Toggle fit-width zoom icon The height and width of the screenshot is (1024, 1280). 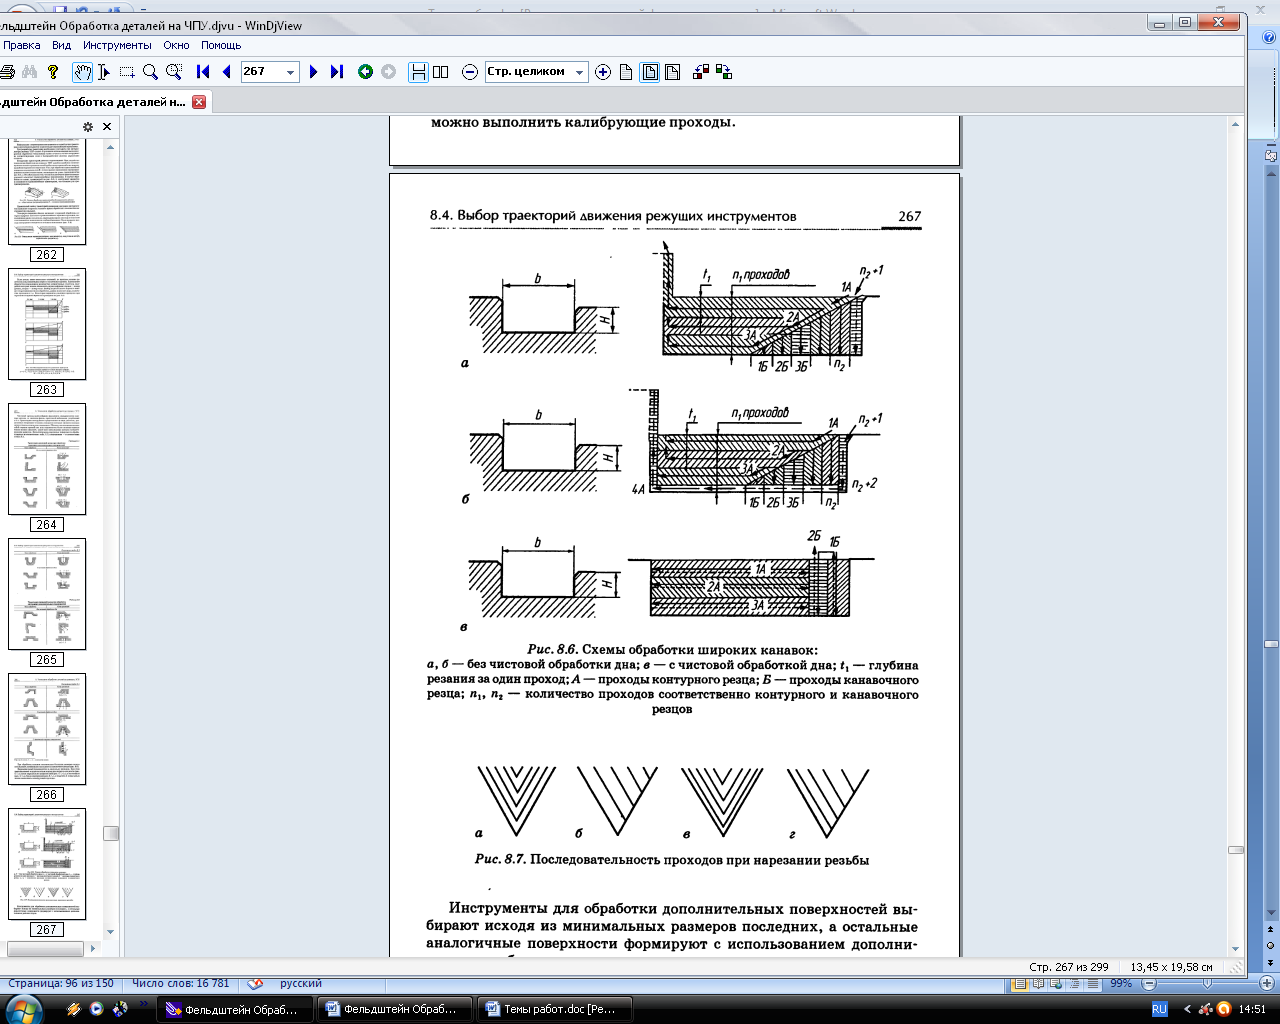point(672,72)
